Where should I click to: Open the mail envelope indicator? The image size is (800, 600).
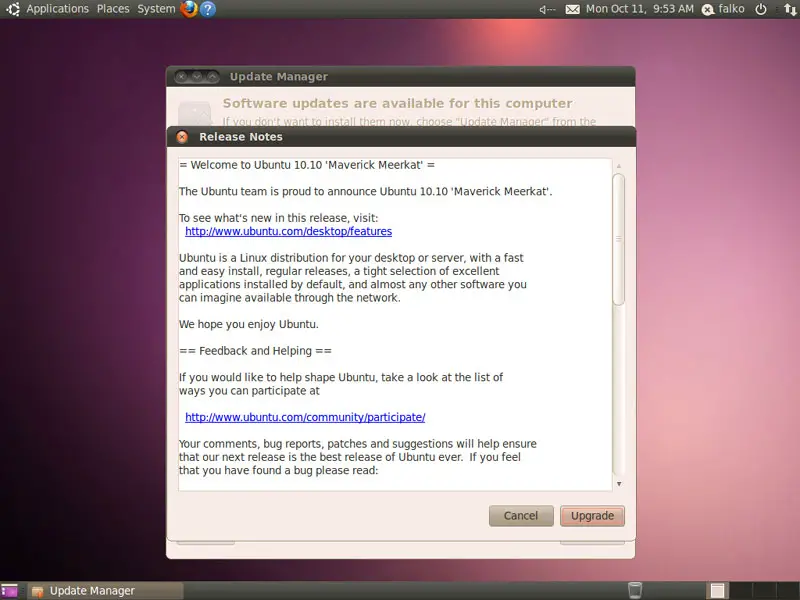tap(572, 9)
